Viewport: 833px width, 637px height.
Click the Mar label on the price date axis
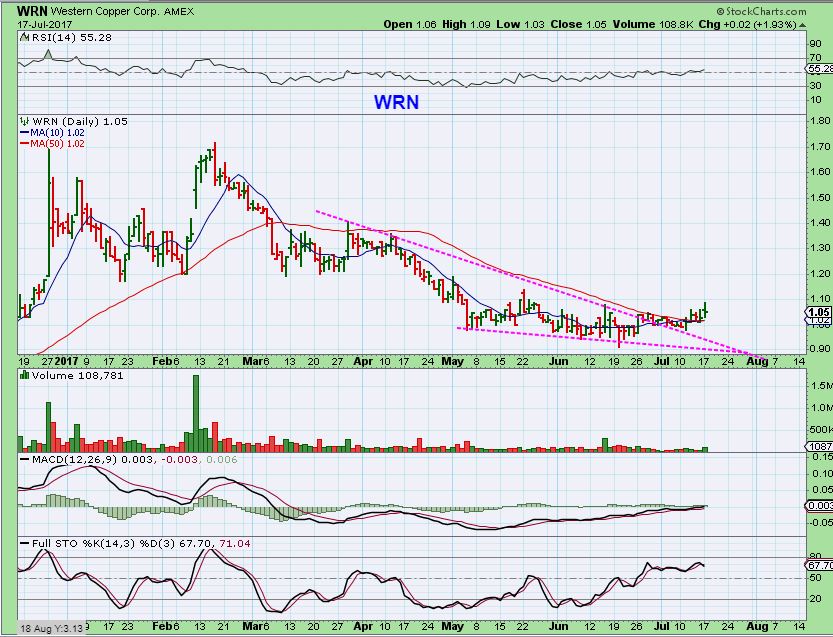pos(252,361)
